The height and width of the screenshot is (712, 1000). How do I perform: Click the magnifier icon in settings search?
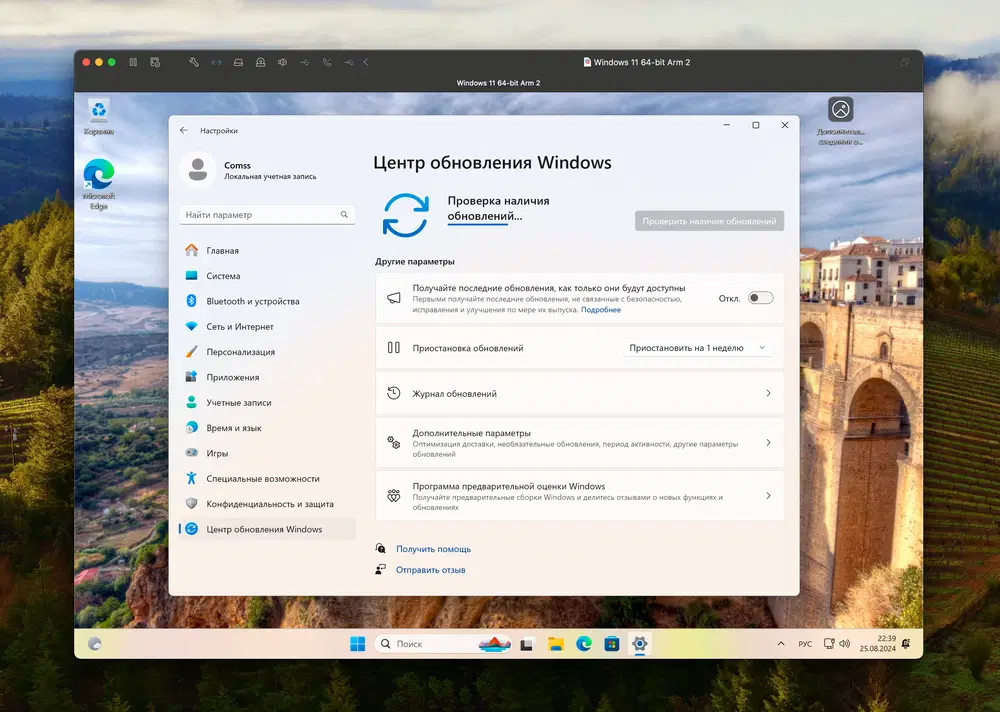[344, 215]
